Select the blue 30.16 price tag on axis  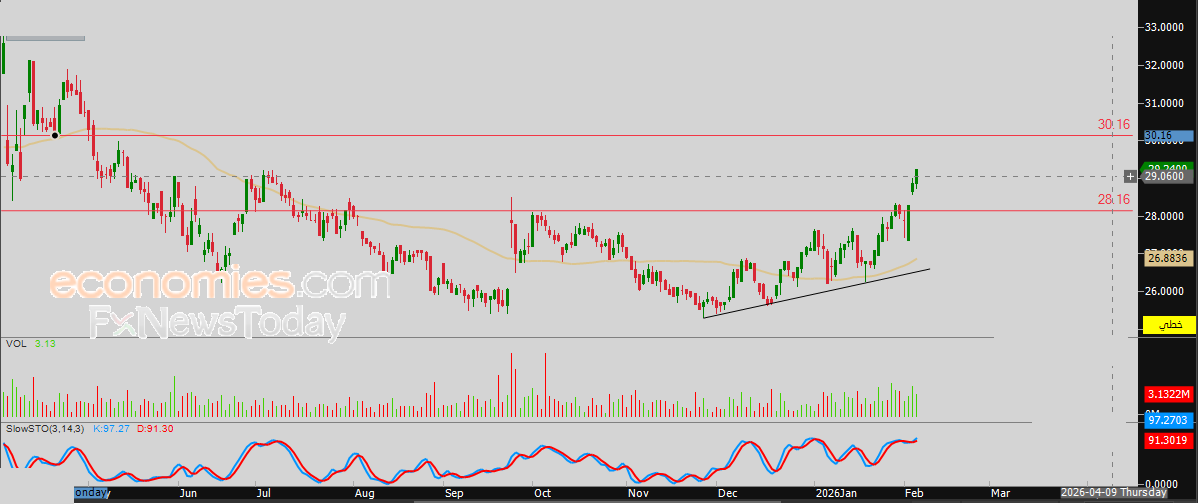[x=1168, y=137]
